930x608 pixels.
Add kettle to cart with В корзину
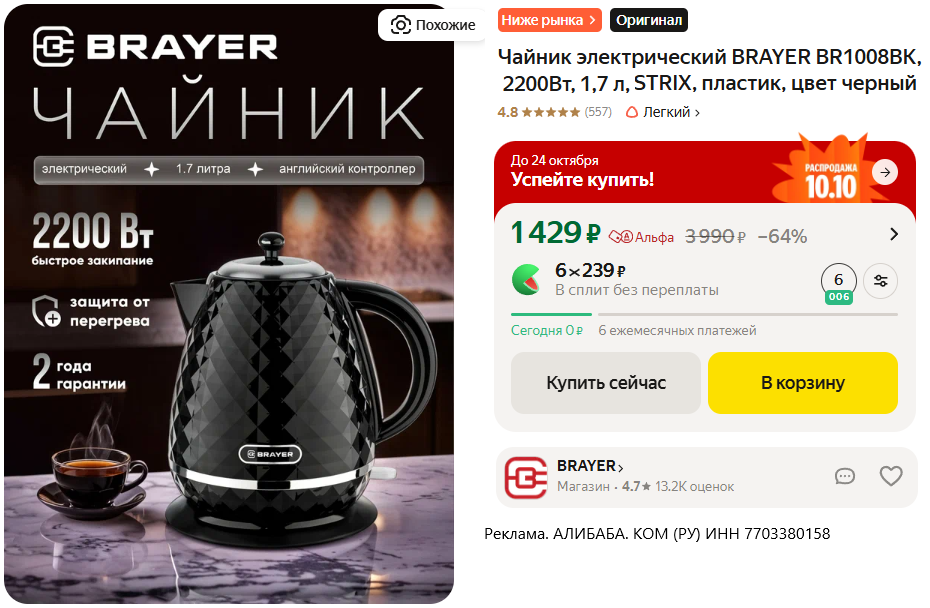click(802, 383)
